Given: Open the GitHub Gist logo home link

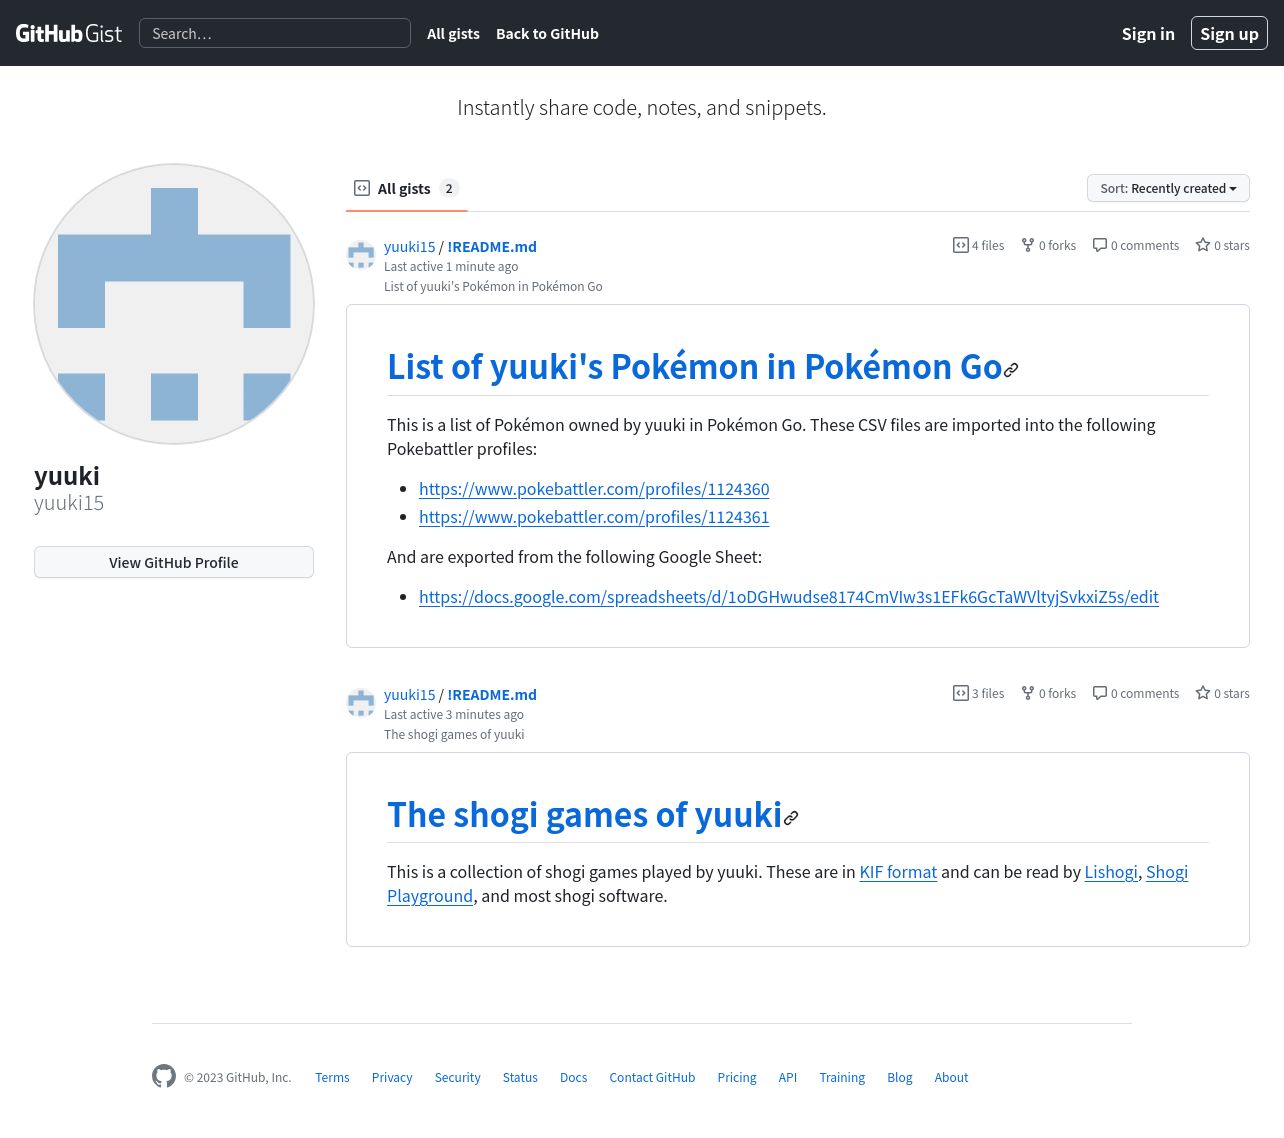Looking at the screenshot, I should tap(69, 33).
